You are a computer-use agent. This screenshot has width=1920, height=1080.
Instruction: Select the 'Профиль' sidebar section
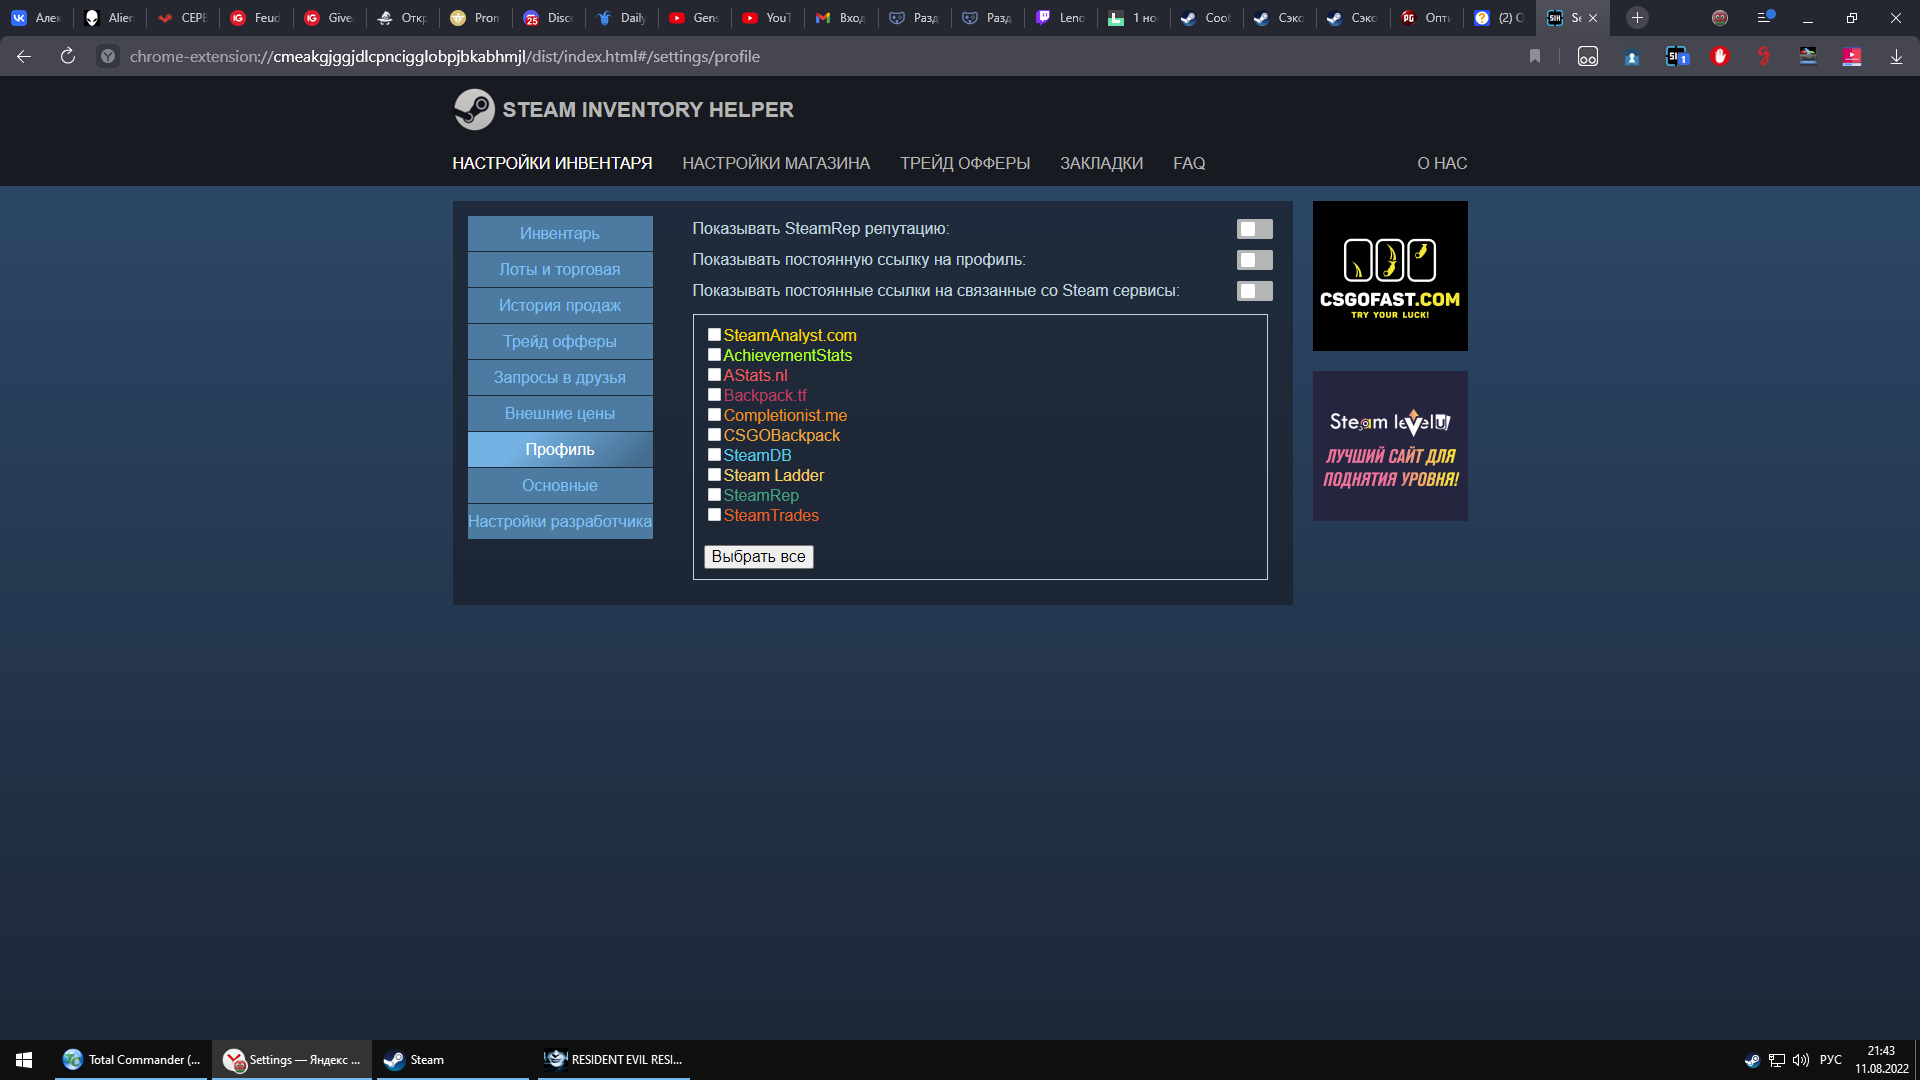tap(560, 449)
